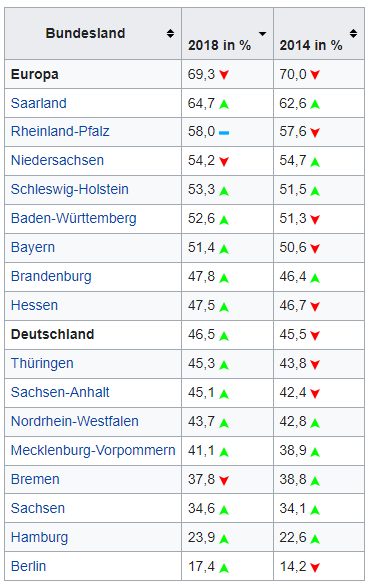The height and width of the screenshot is (584, 375).
Task: Sort table by Bundesland column arrows
Action: 170,33
